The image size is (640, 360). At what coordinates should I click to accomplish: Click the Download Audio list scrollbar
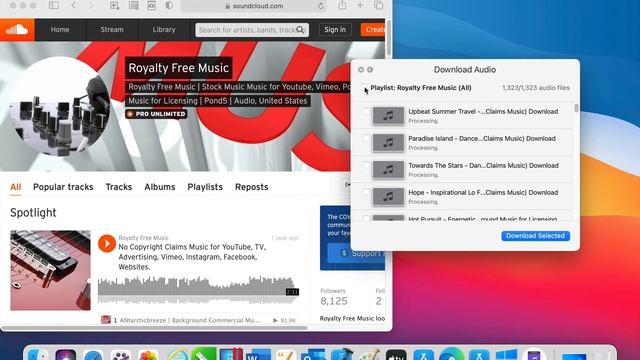tap(576, 108)
